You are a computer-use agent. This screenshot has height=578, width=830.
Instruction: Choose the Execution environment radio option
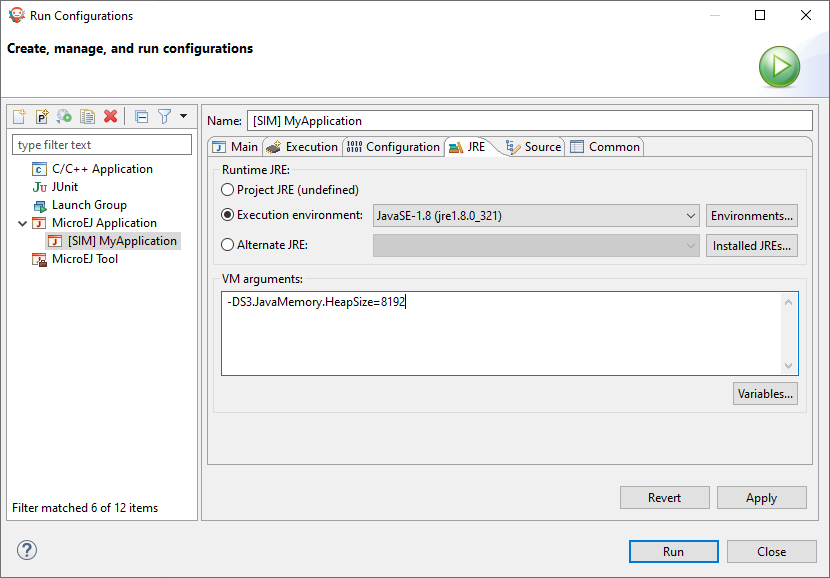[228, 215]
